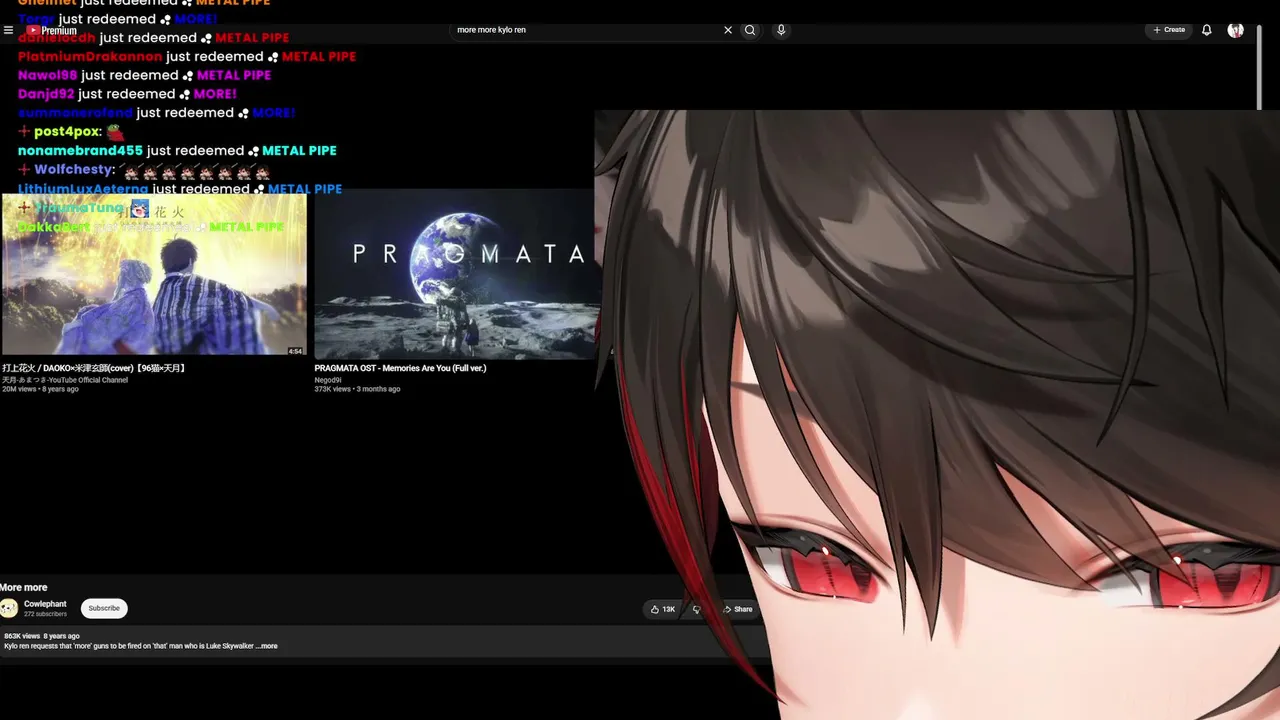
Task: Click 'PRAGMATA OST - Memories Are You' title
Action: tap(400, 368)
